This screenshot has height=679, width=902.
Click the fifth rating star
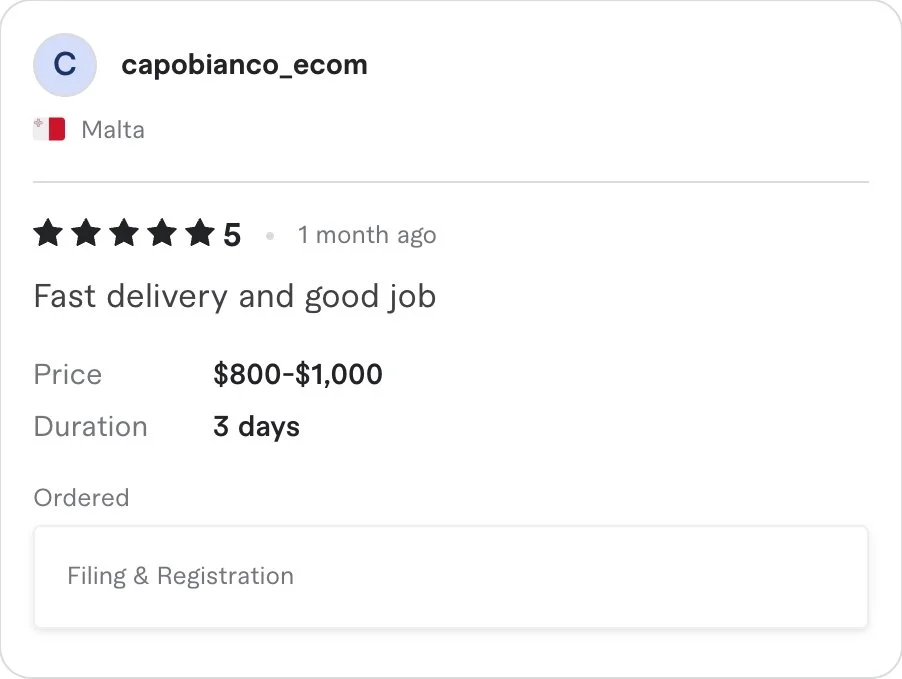pyautogui.click(x=200, y=234)
